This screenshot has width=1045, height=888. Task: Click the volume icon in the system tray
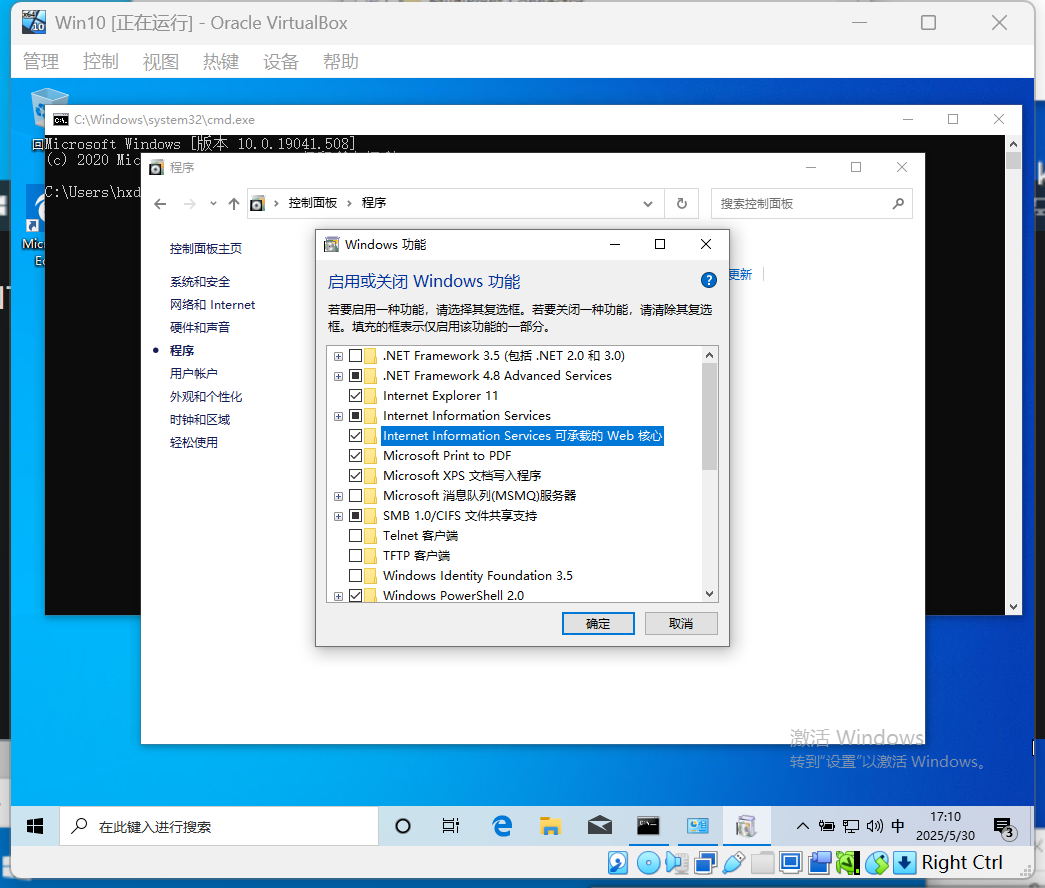[874, 826]
